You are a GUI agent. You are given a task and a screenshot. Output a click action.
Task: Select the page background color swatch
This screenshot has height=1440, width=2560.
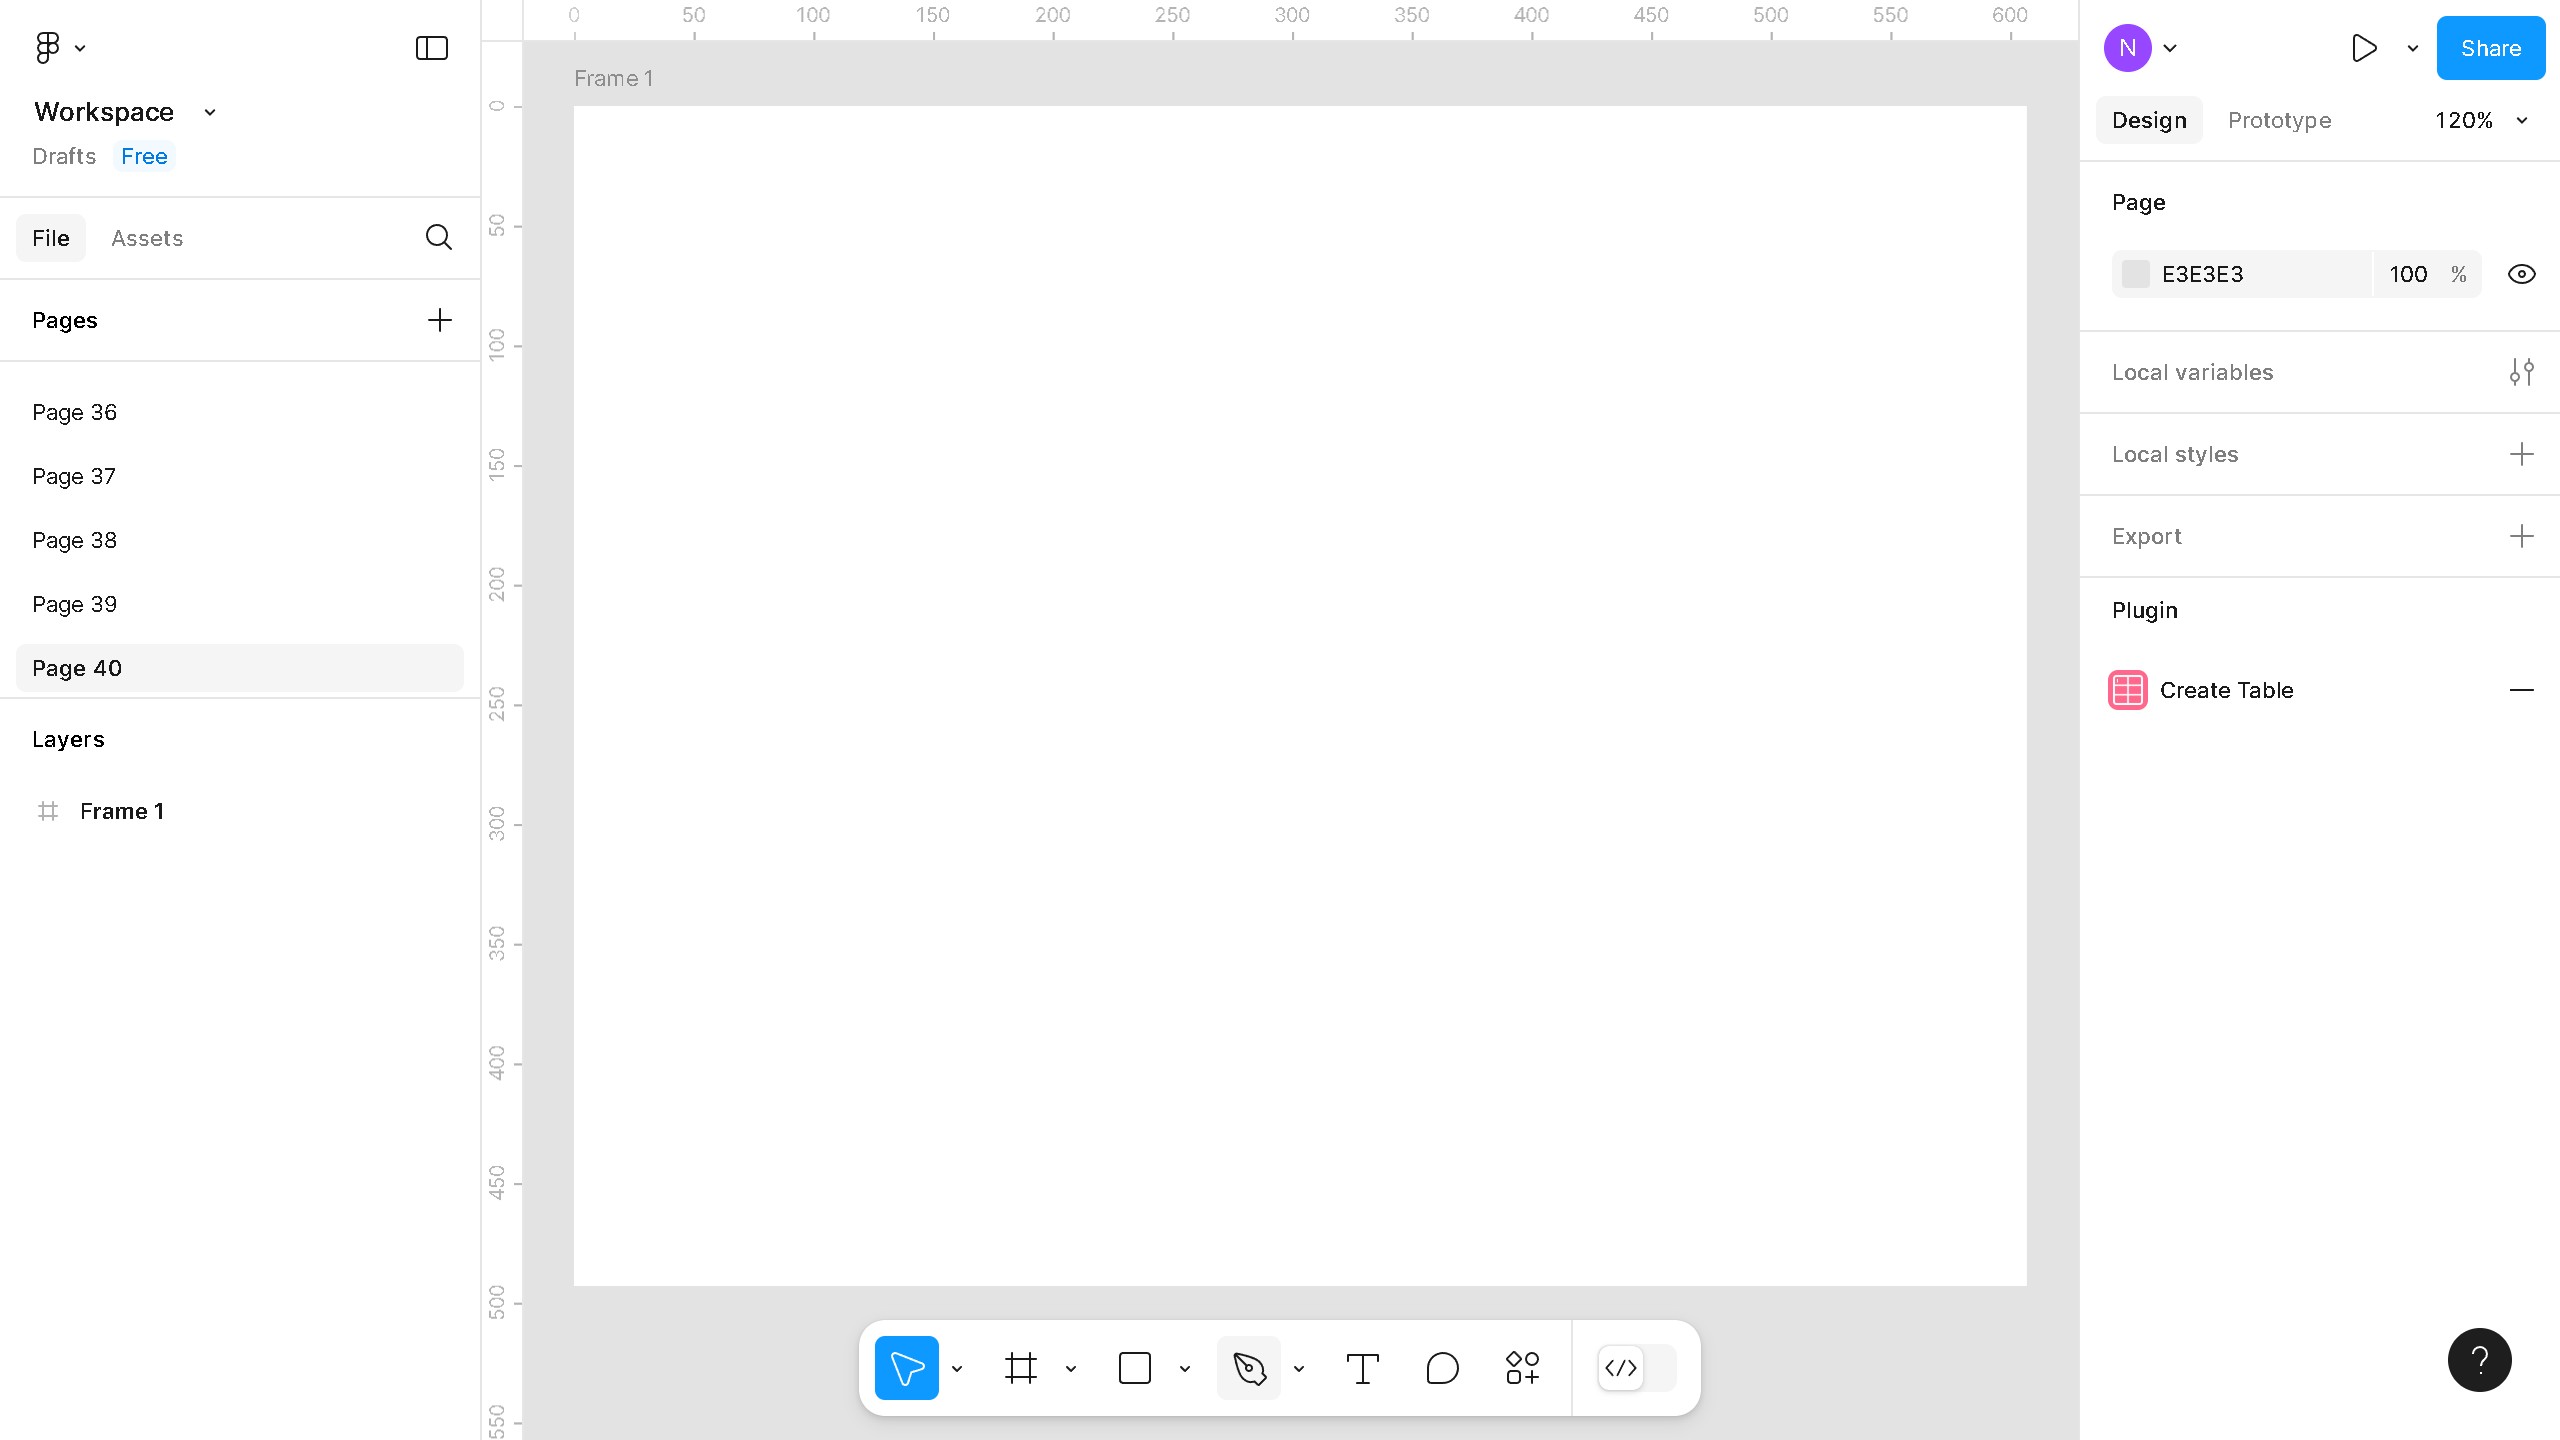[x=2136, y=273]
